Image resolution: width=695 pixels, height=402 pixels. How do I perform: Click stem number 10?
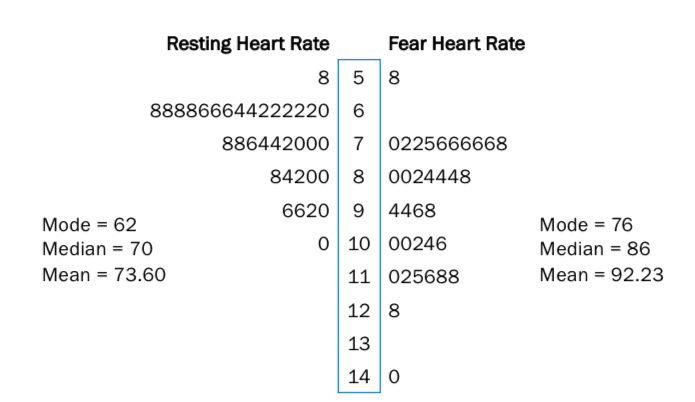click(359, 243)
